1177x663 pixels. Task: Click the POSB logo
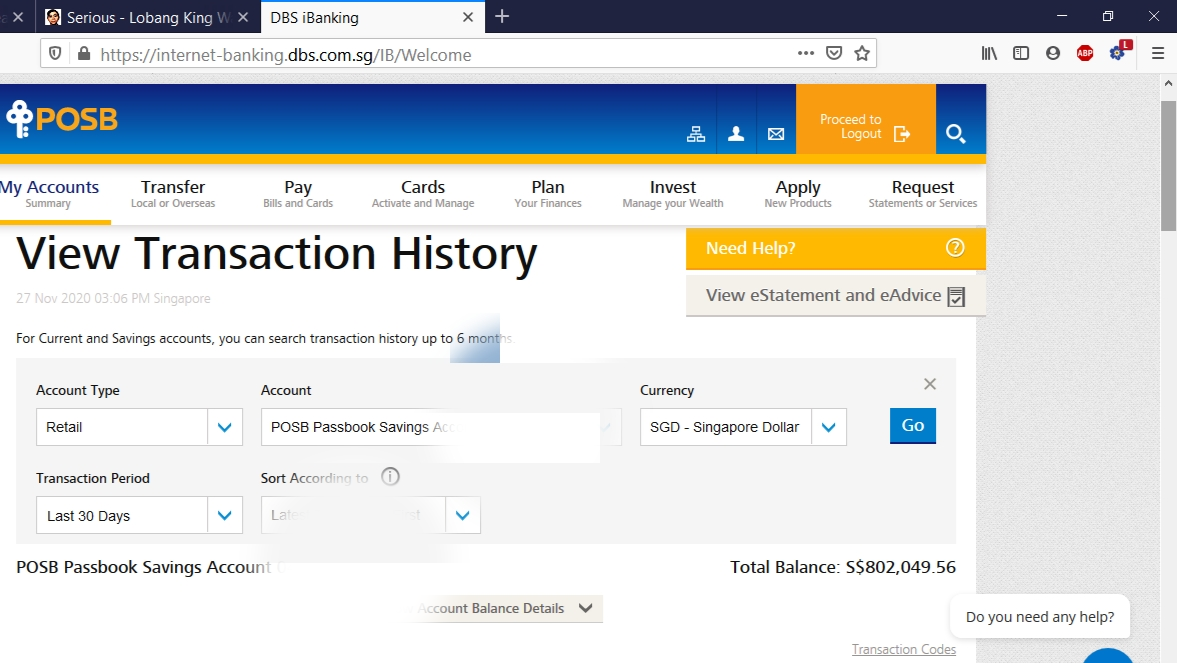click(62, 120)
